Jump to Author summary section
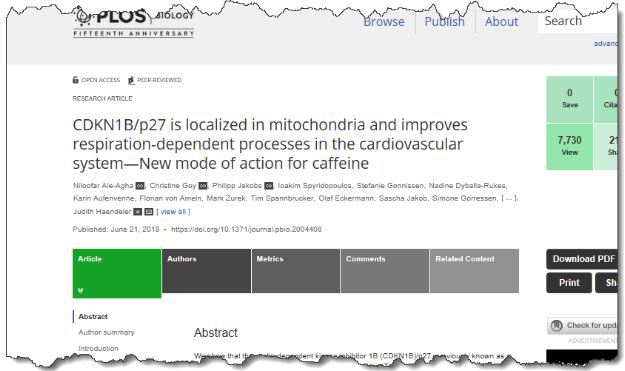This screenshot has height=371, width=625. point(106,332)
